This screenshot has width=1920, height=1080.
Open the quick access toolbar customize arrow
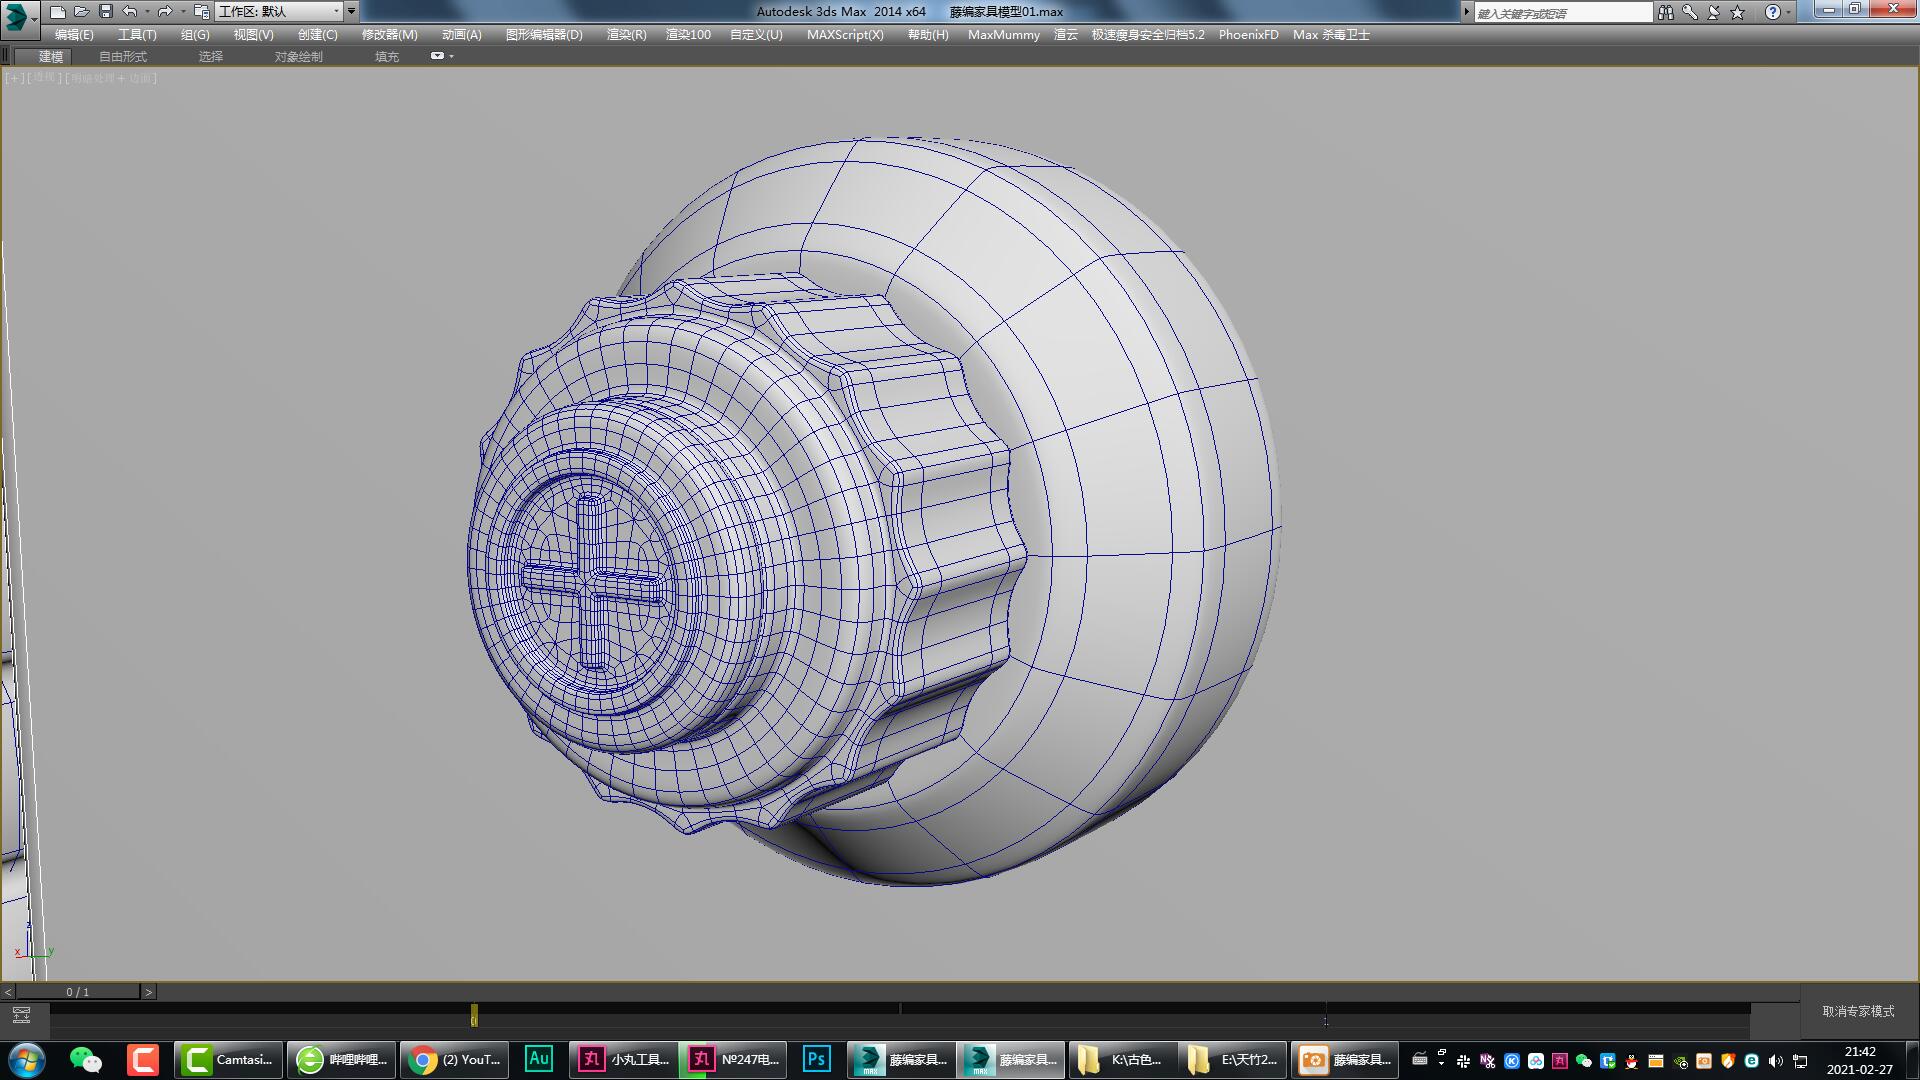(352, 12)
